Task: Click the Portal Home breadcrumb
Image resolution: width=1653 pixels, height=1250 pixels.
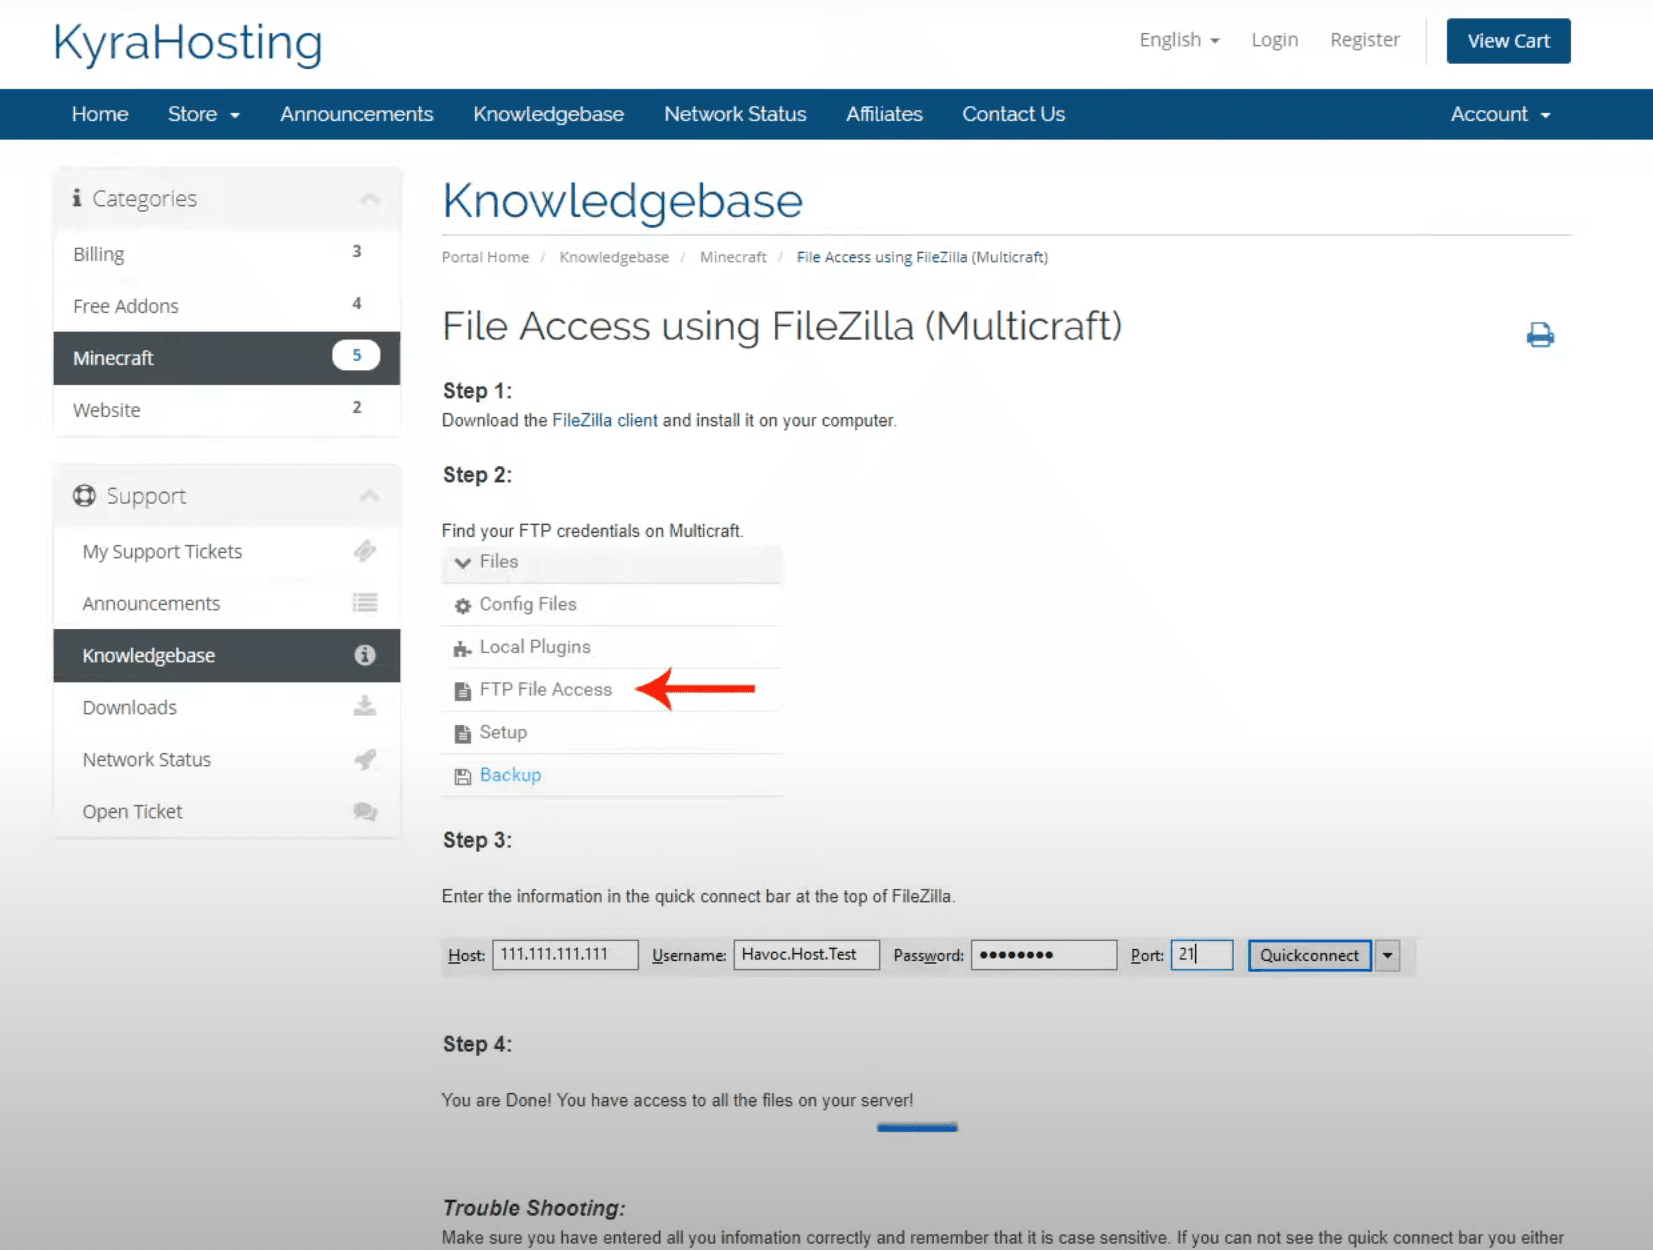Action: click(485, 257)
